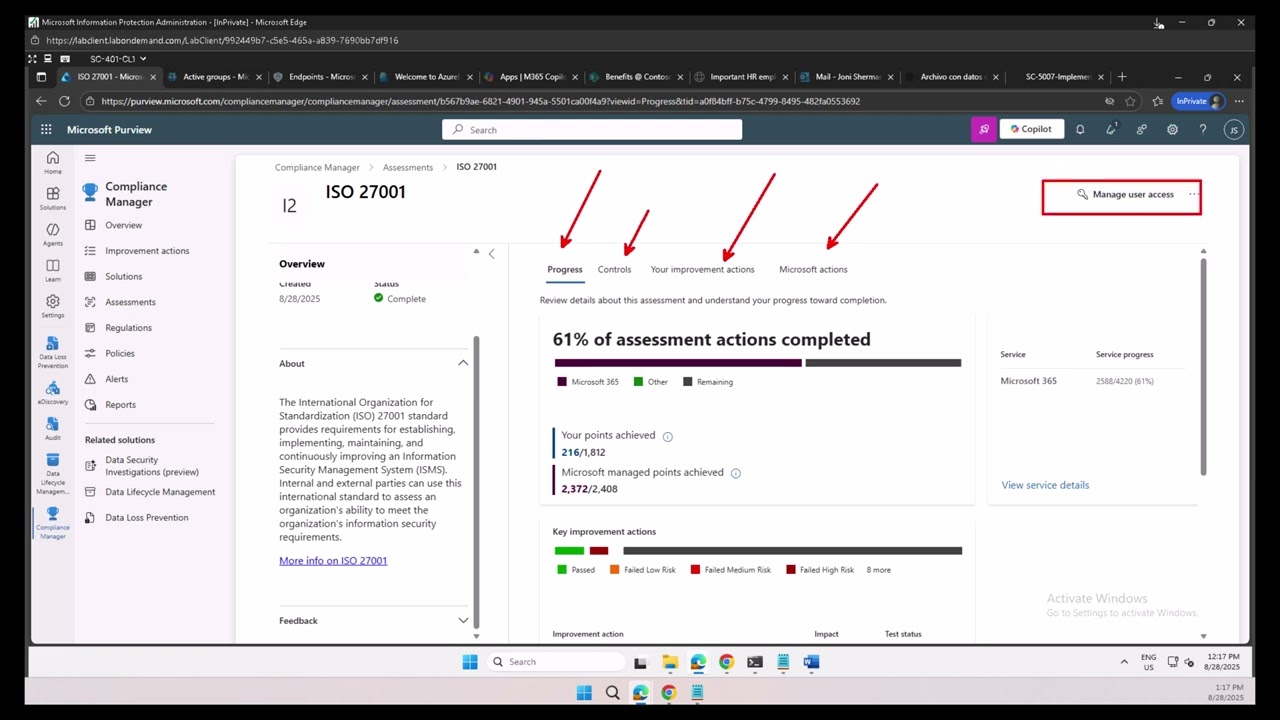
Task: Collapse navigation with the hamburger icon
Action: [x=90, y=158]
